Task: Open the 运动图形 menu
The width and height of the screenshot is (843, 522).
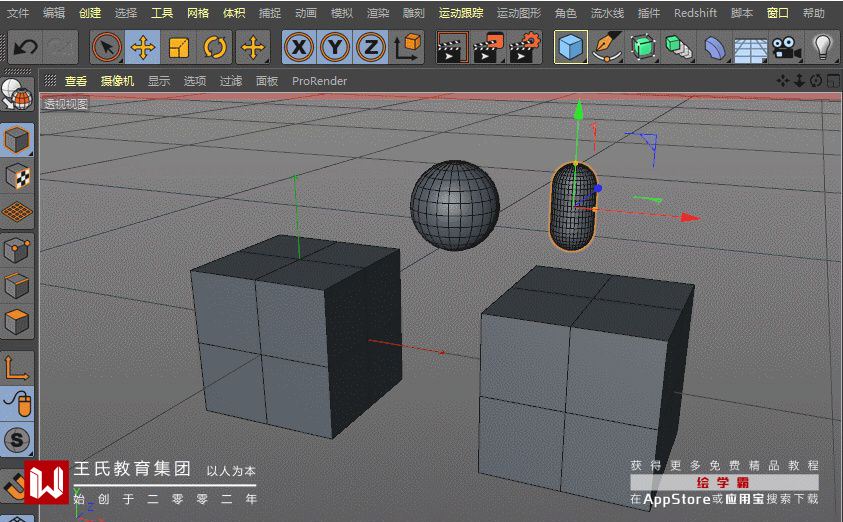Action: (519, 13)
